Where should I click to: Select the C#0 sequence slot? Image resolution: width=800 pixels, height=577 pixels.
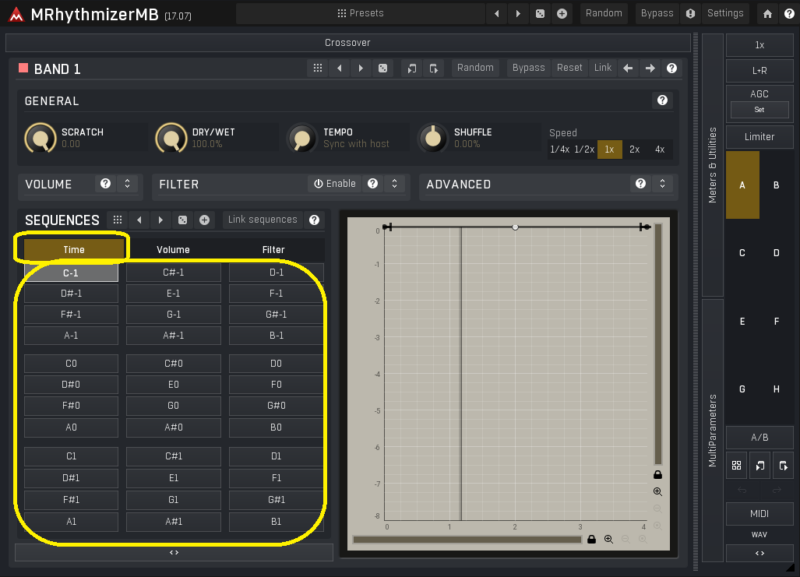[173, 364]
